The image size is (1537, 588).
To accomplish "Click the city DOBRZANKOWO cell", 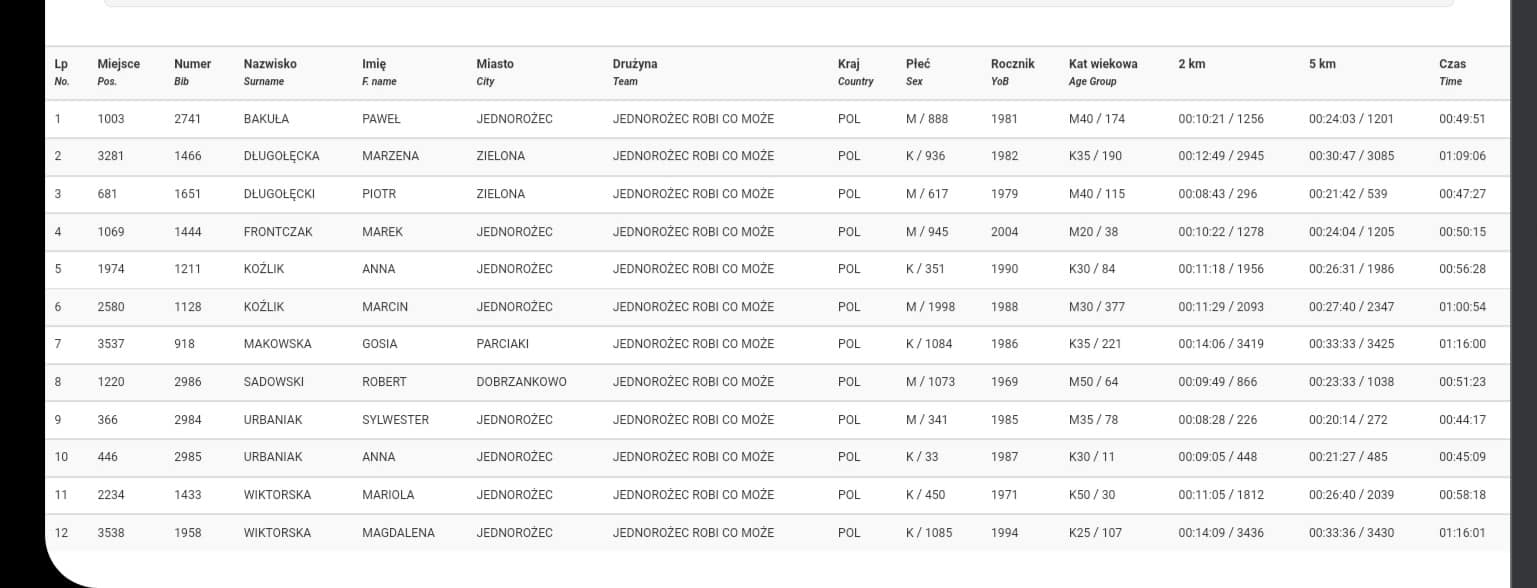I will point(521,382).
